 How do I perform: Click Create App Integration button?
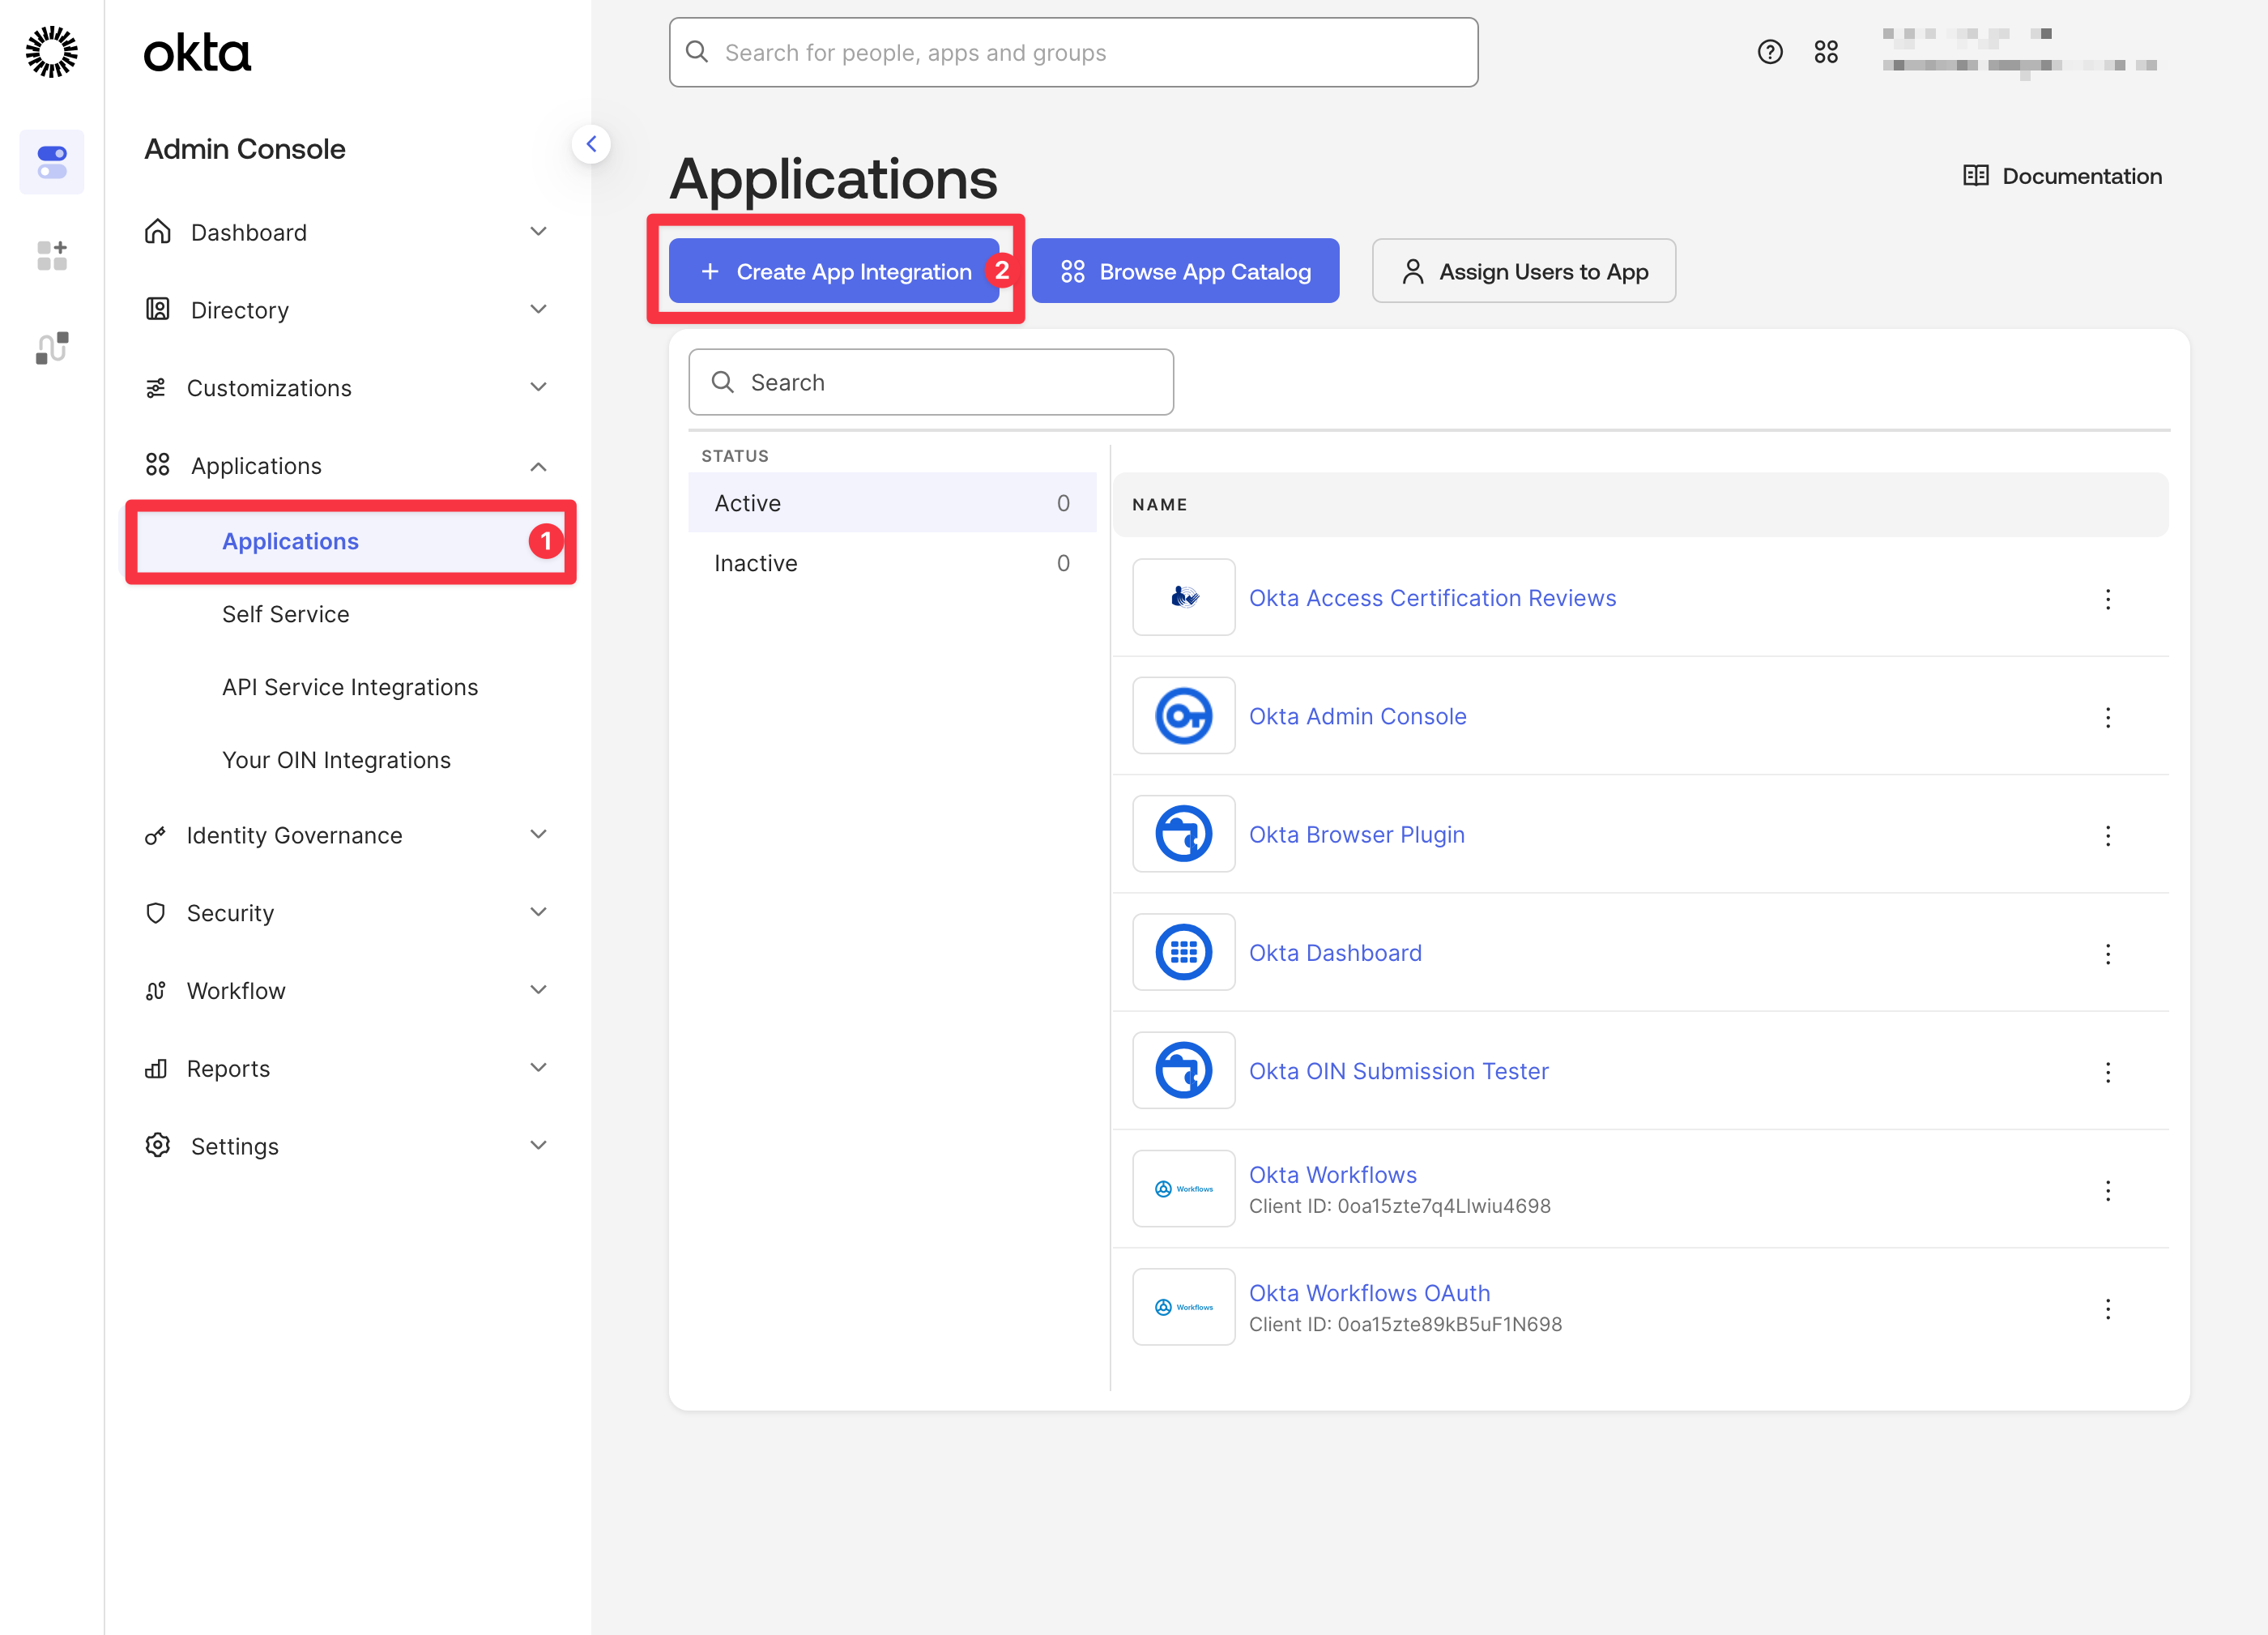coord(835,271)
